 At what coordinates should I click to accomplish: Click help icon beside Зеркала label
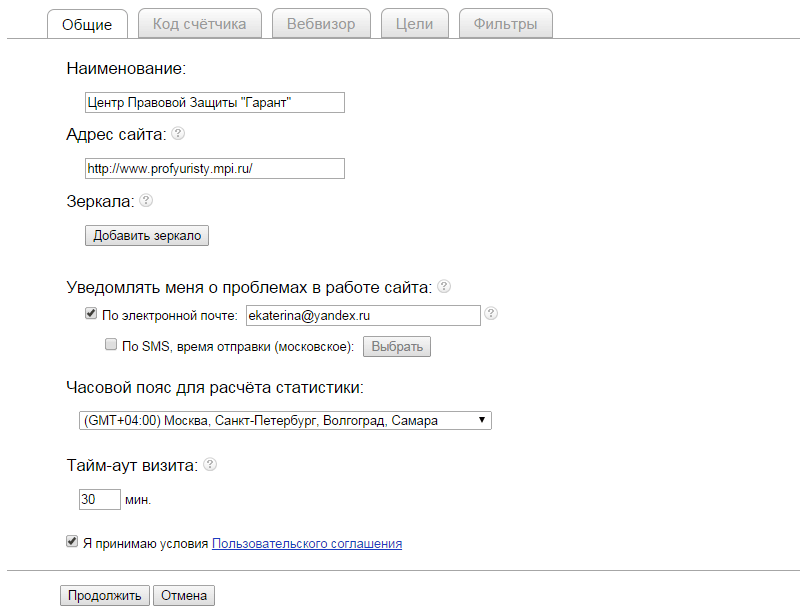pos(146,200)
